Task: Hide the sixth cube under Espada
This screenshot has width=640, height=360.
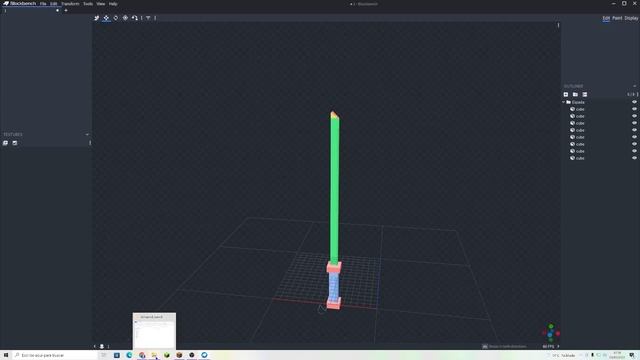Action: coord(634,144)
